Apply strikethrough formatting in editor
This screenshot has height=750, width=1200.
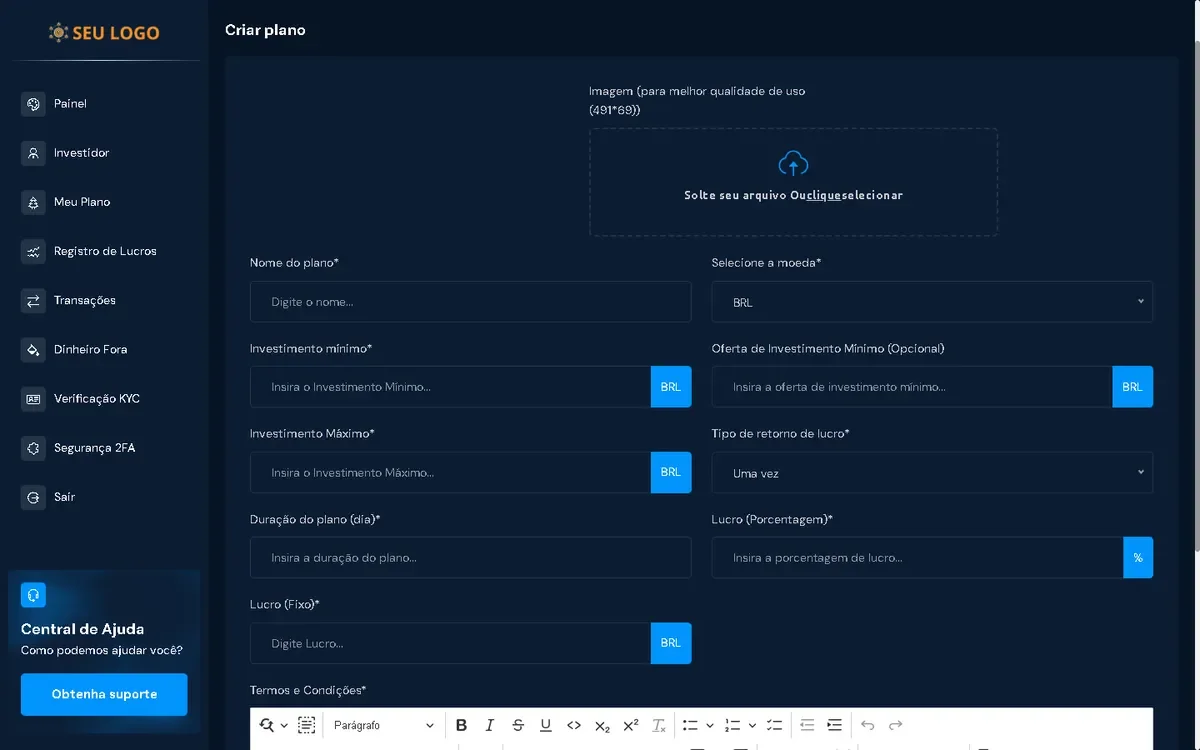coord(517,725)
